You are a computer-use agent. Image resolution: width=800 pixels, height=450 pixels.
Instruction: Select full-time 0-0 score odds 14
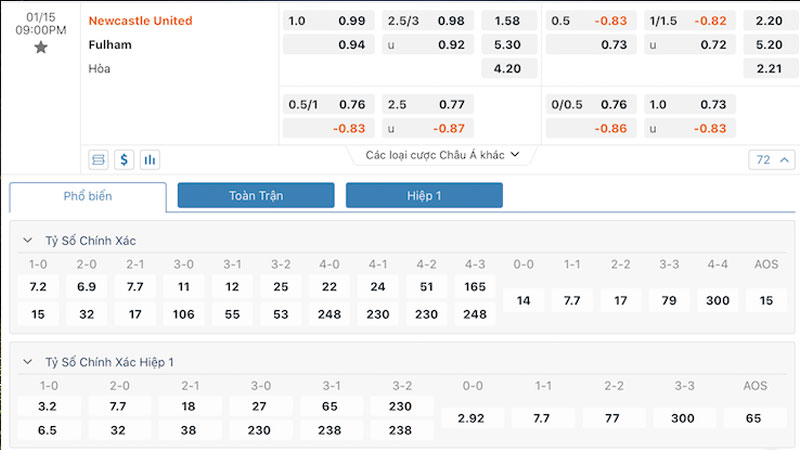pyautogui.click(x=523, y=300)
